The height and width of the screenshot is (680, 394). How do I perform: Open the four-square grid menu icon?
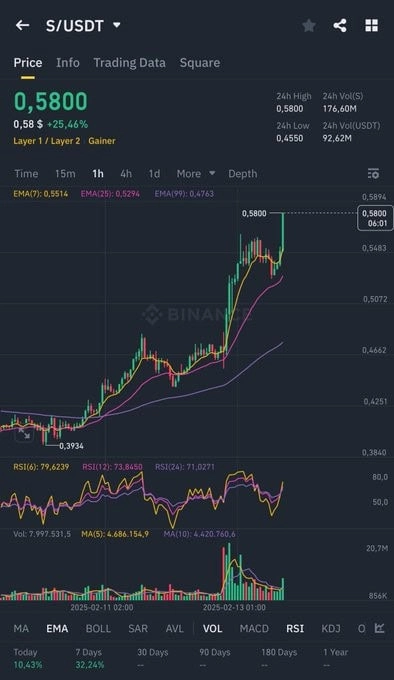[x=371, y=26]
